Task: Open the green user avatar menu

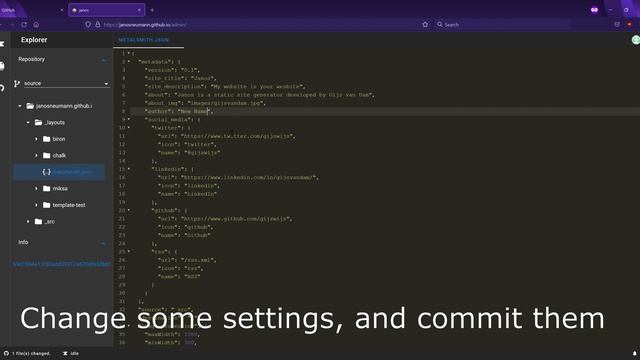Action: click(x=636, y=40)
